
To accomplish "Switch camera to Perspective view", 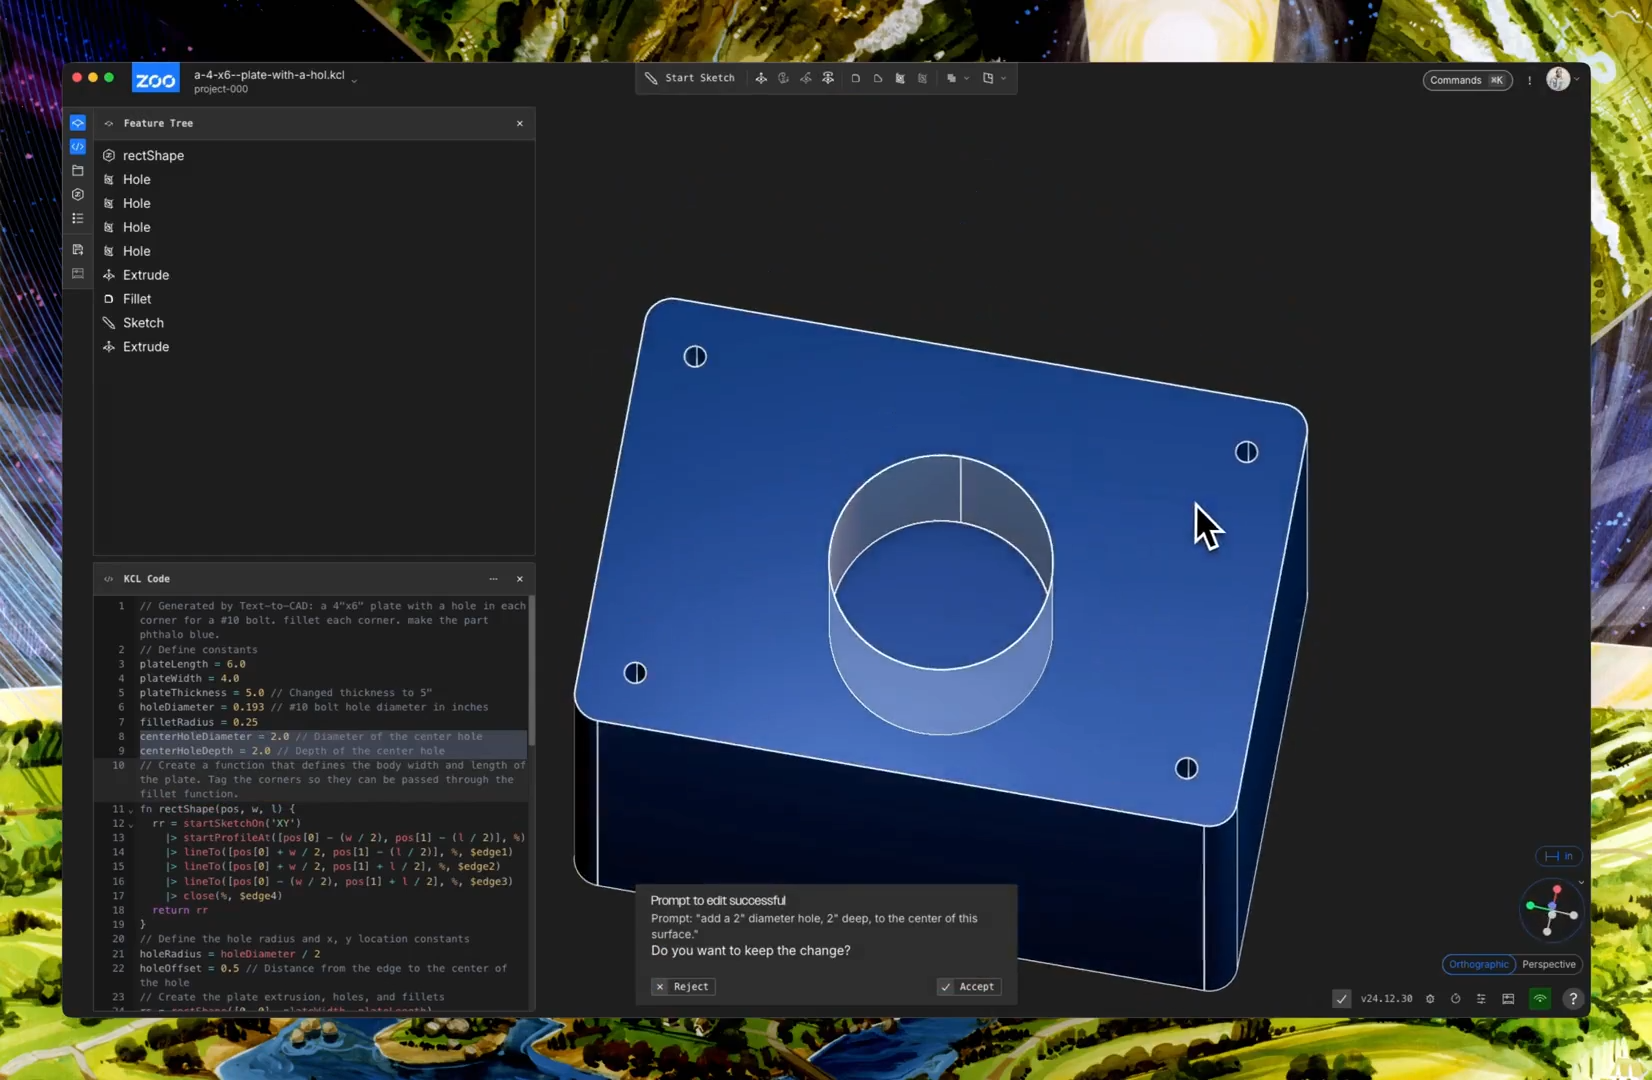I will pos(1548,964).
